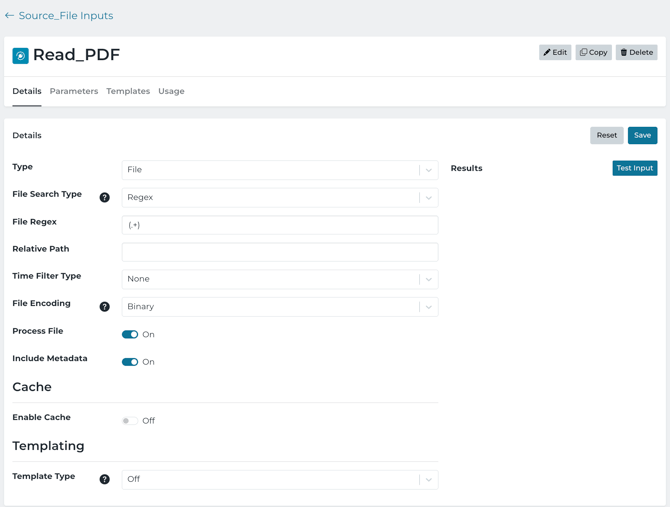Click the help icon beside Template Type
Viewport: 670px width, 507px height.
coord(105,479)
